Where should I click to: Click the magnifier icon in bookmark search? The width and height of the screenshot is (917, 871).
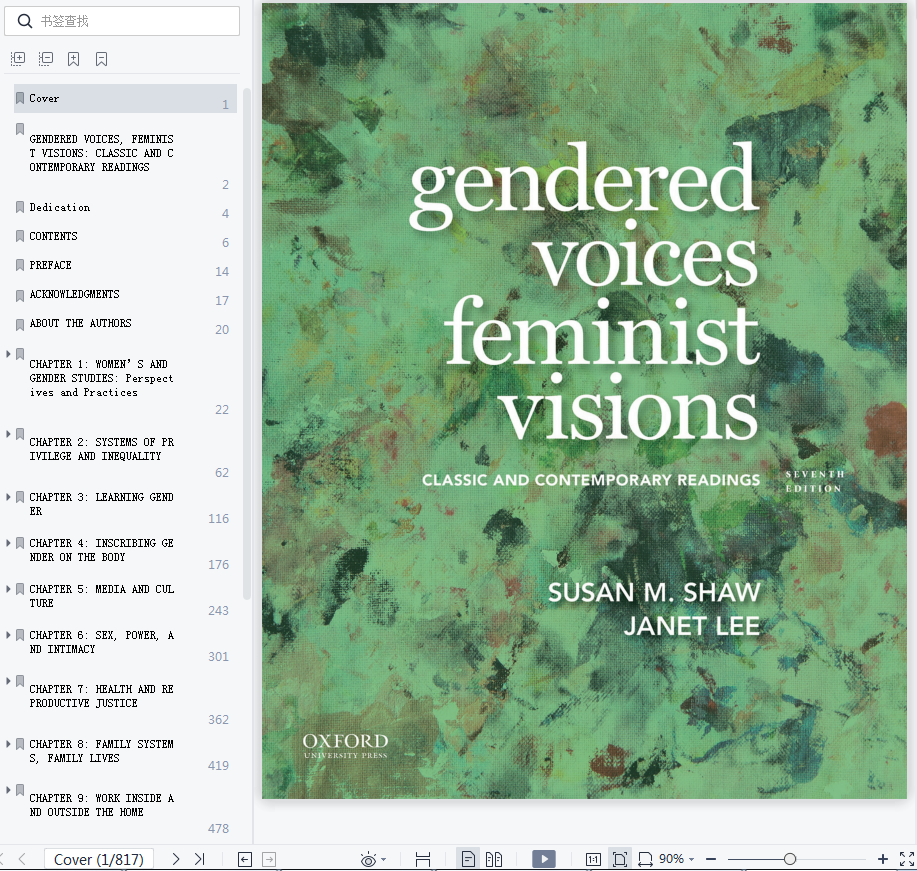[x=25, y=21]
